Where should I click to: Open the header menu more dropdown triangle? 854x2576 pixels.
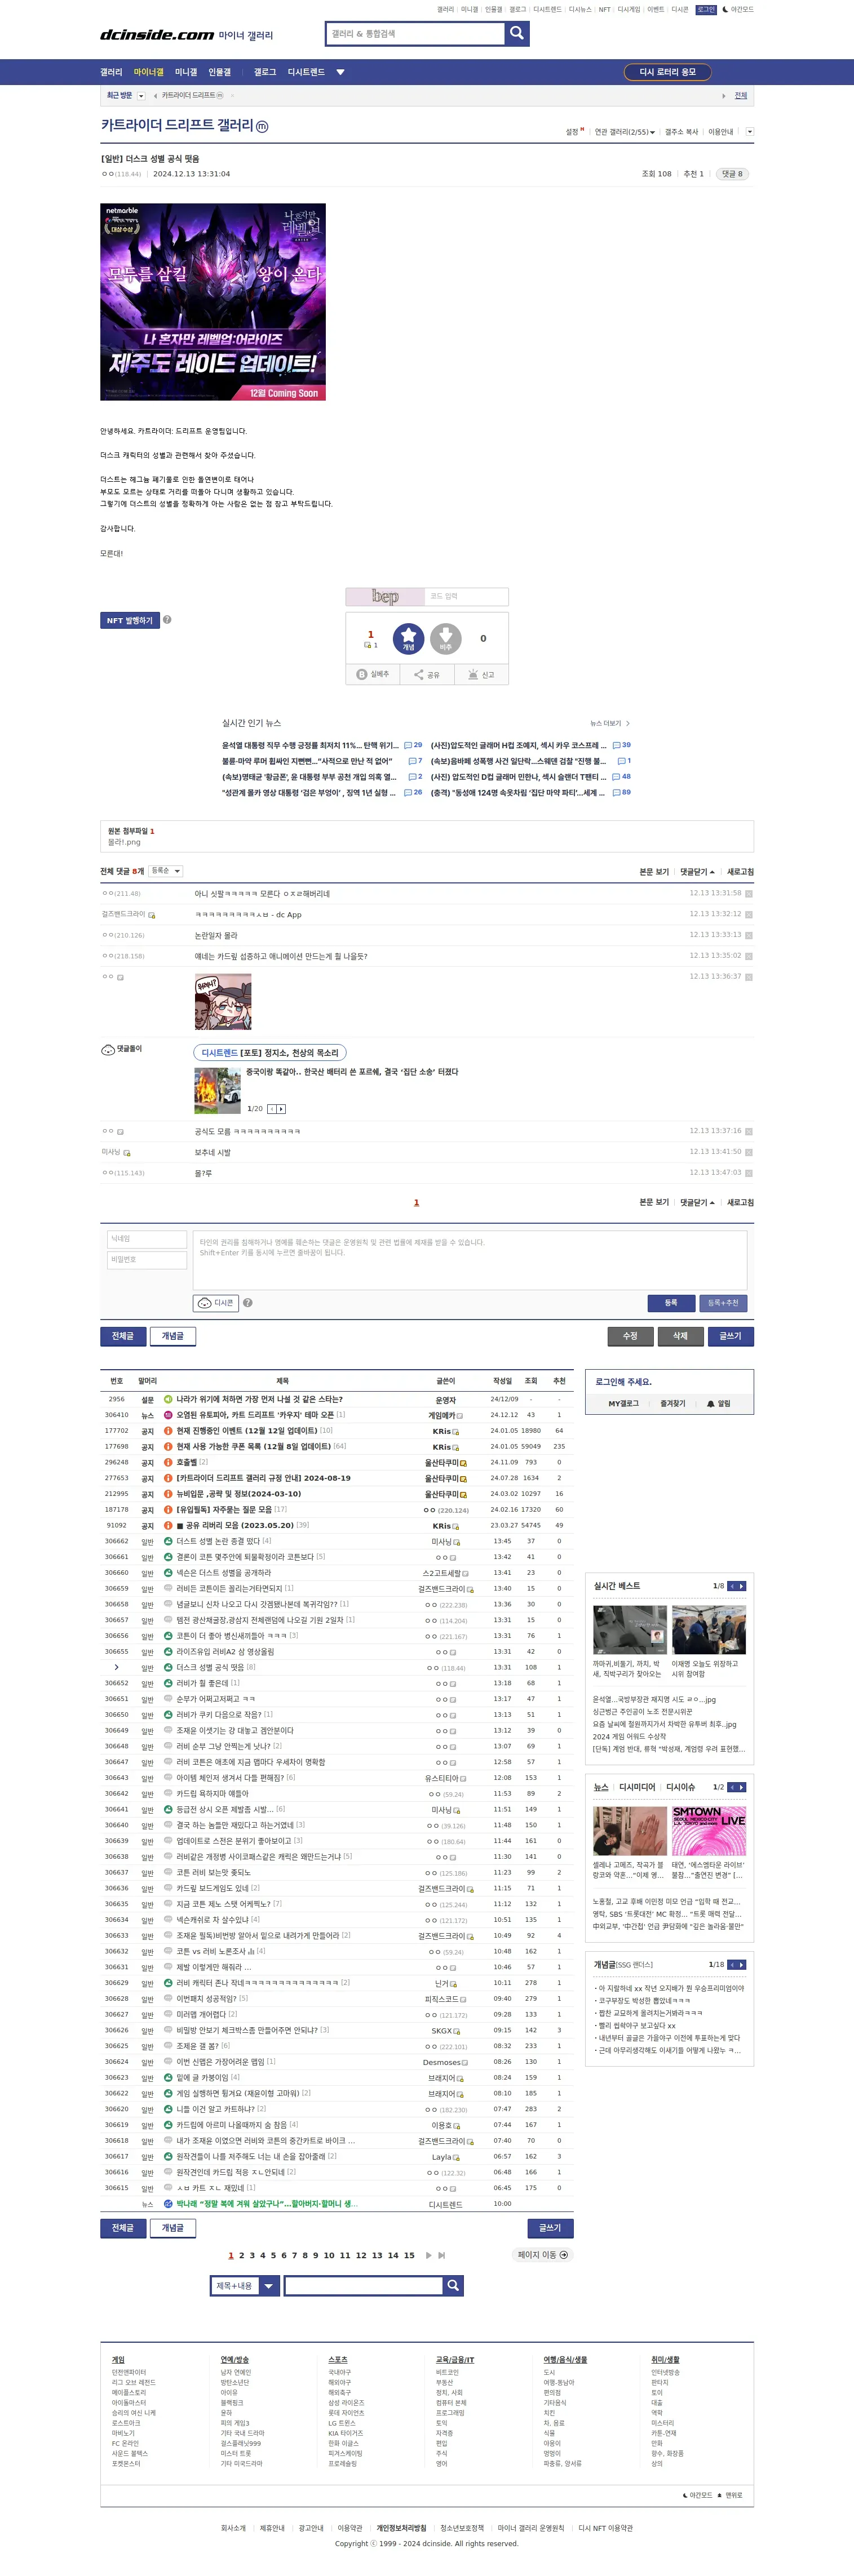(x=340, y=72)
